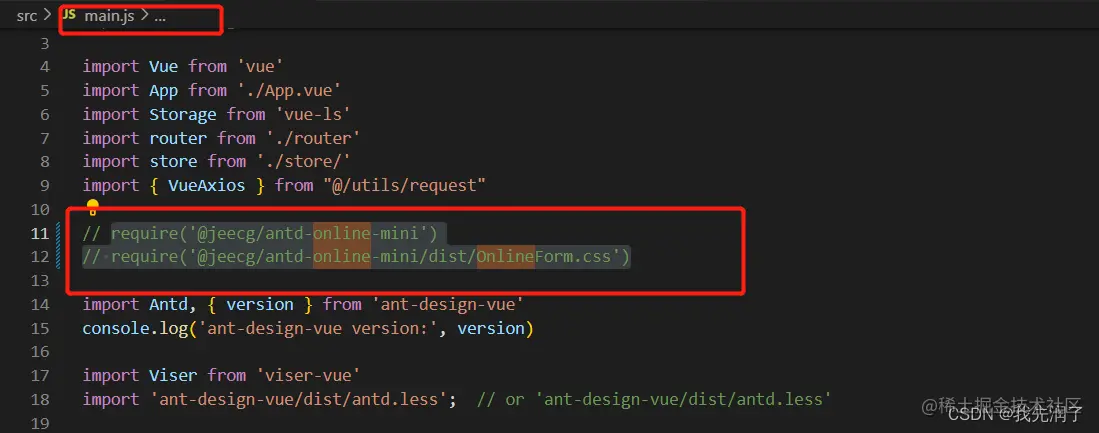Image resolution: width=1099 pixels, height=433 pixels.
Task: Click Storage identifier on line 6
Action: click(x=183, y=114)
